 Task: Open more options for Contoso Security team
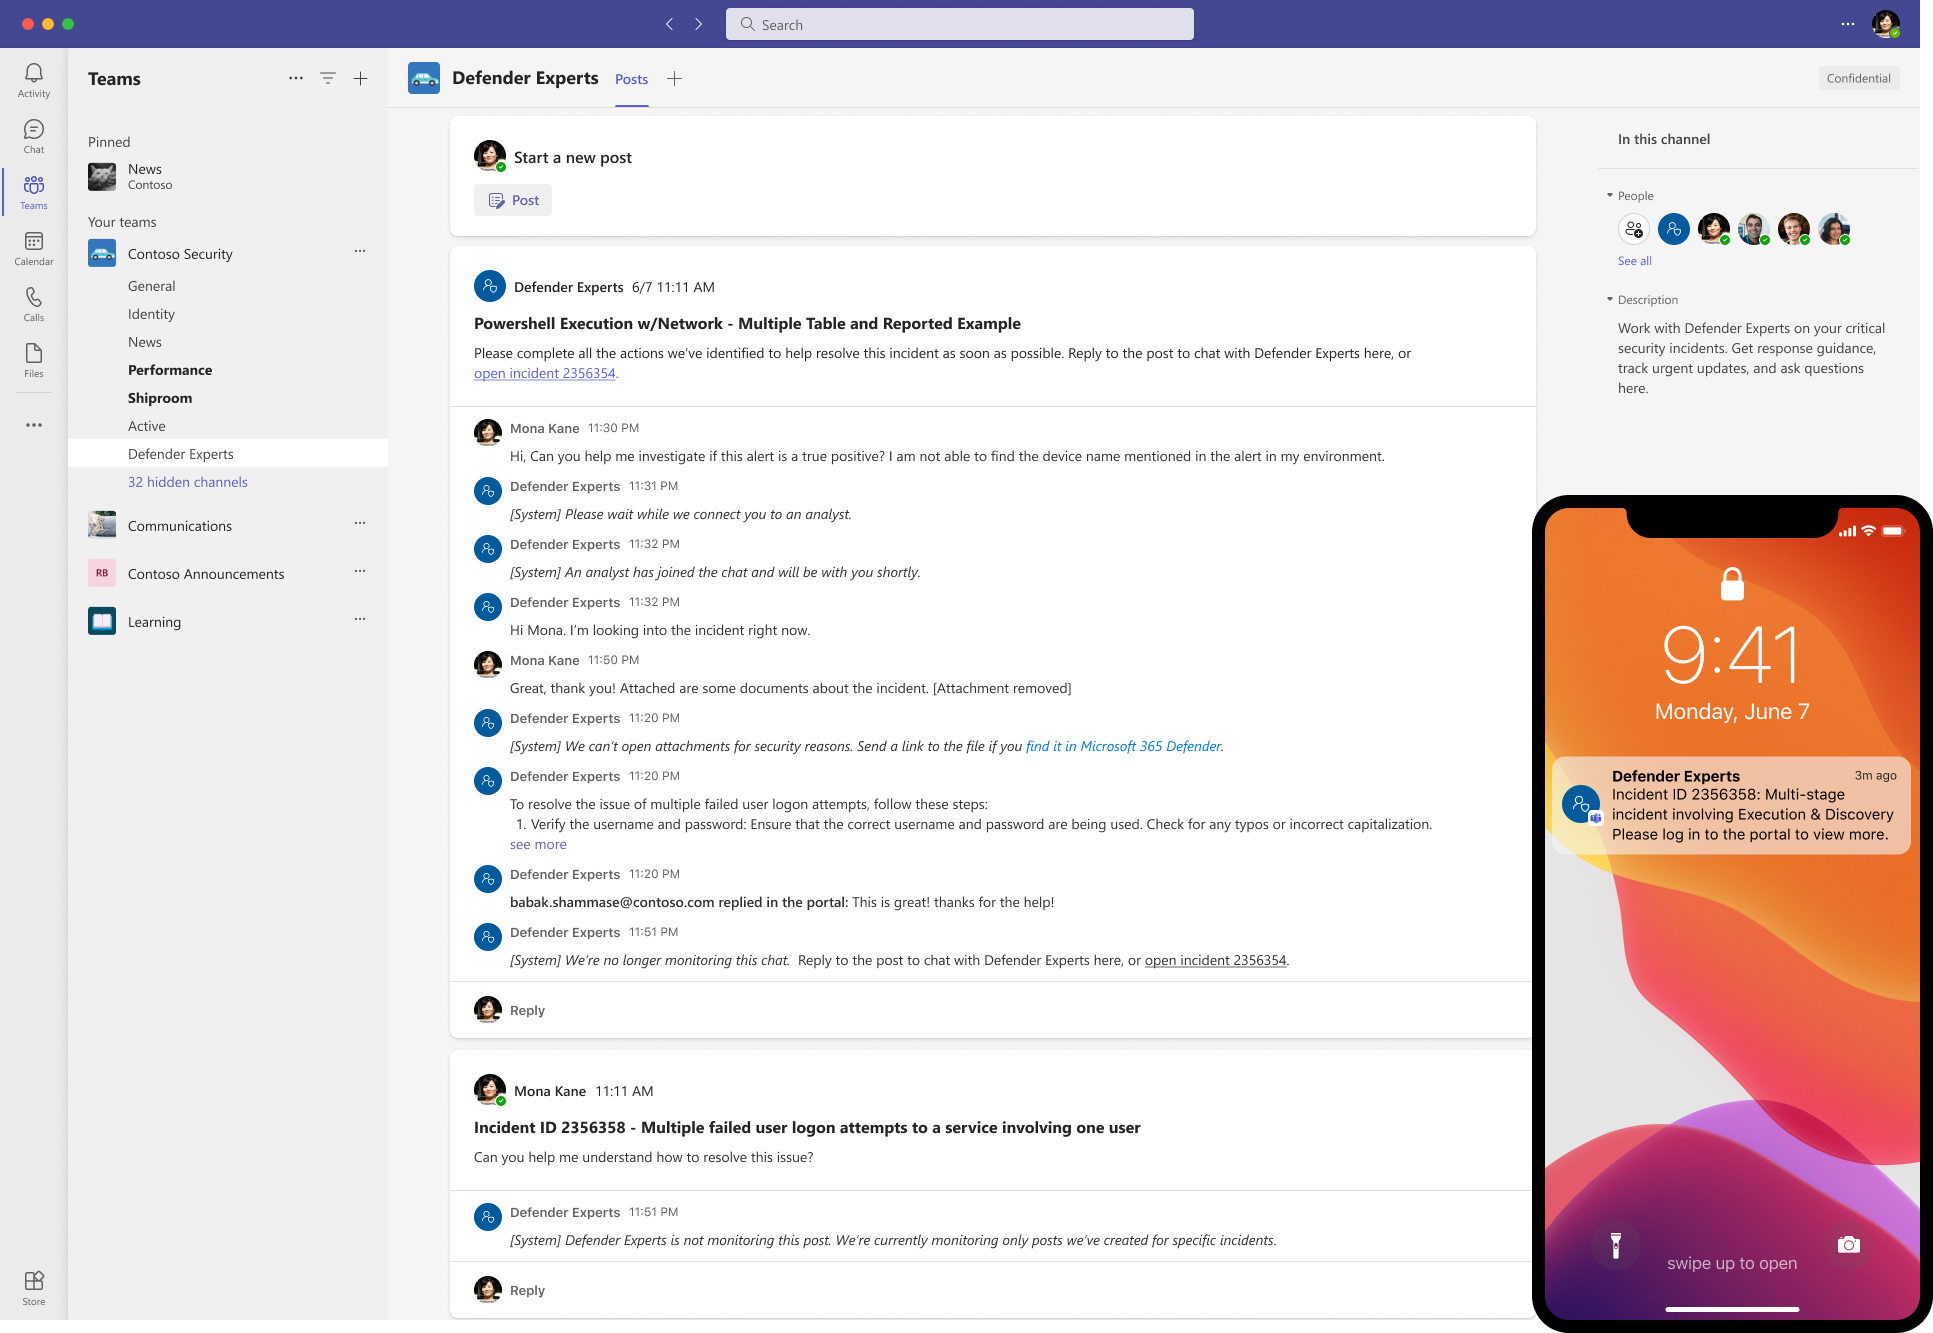click(x=360, y=251)
